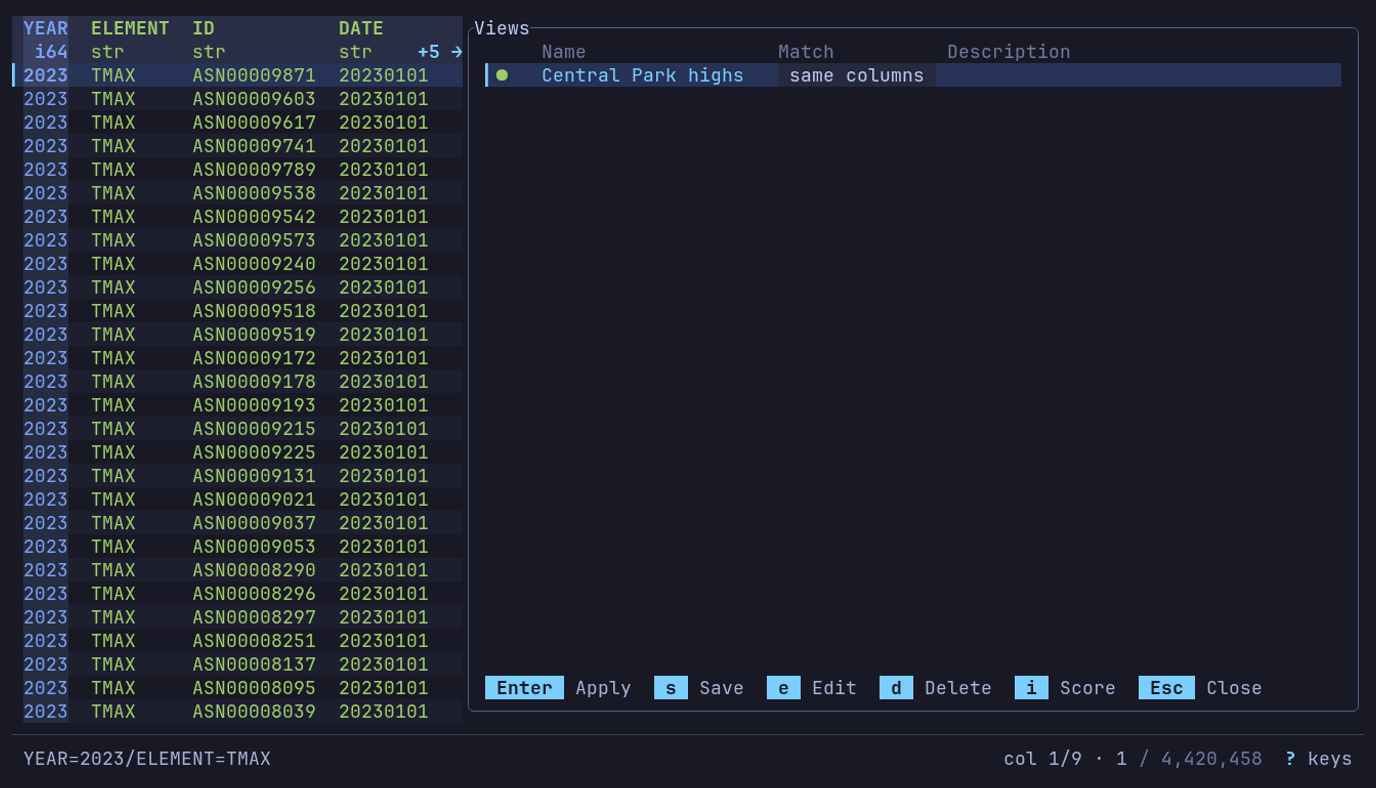Click the ID column header
1376x788 pixels.
point(203,28)
